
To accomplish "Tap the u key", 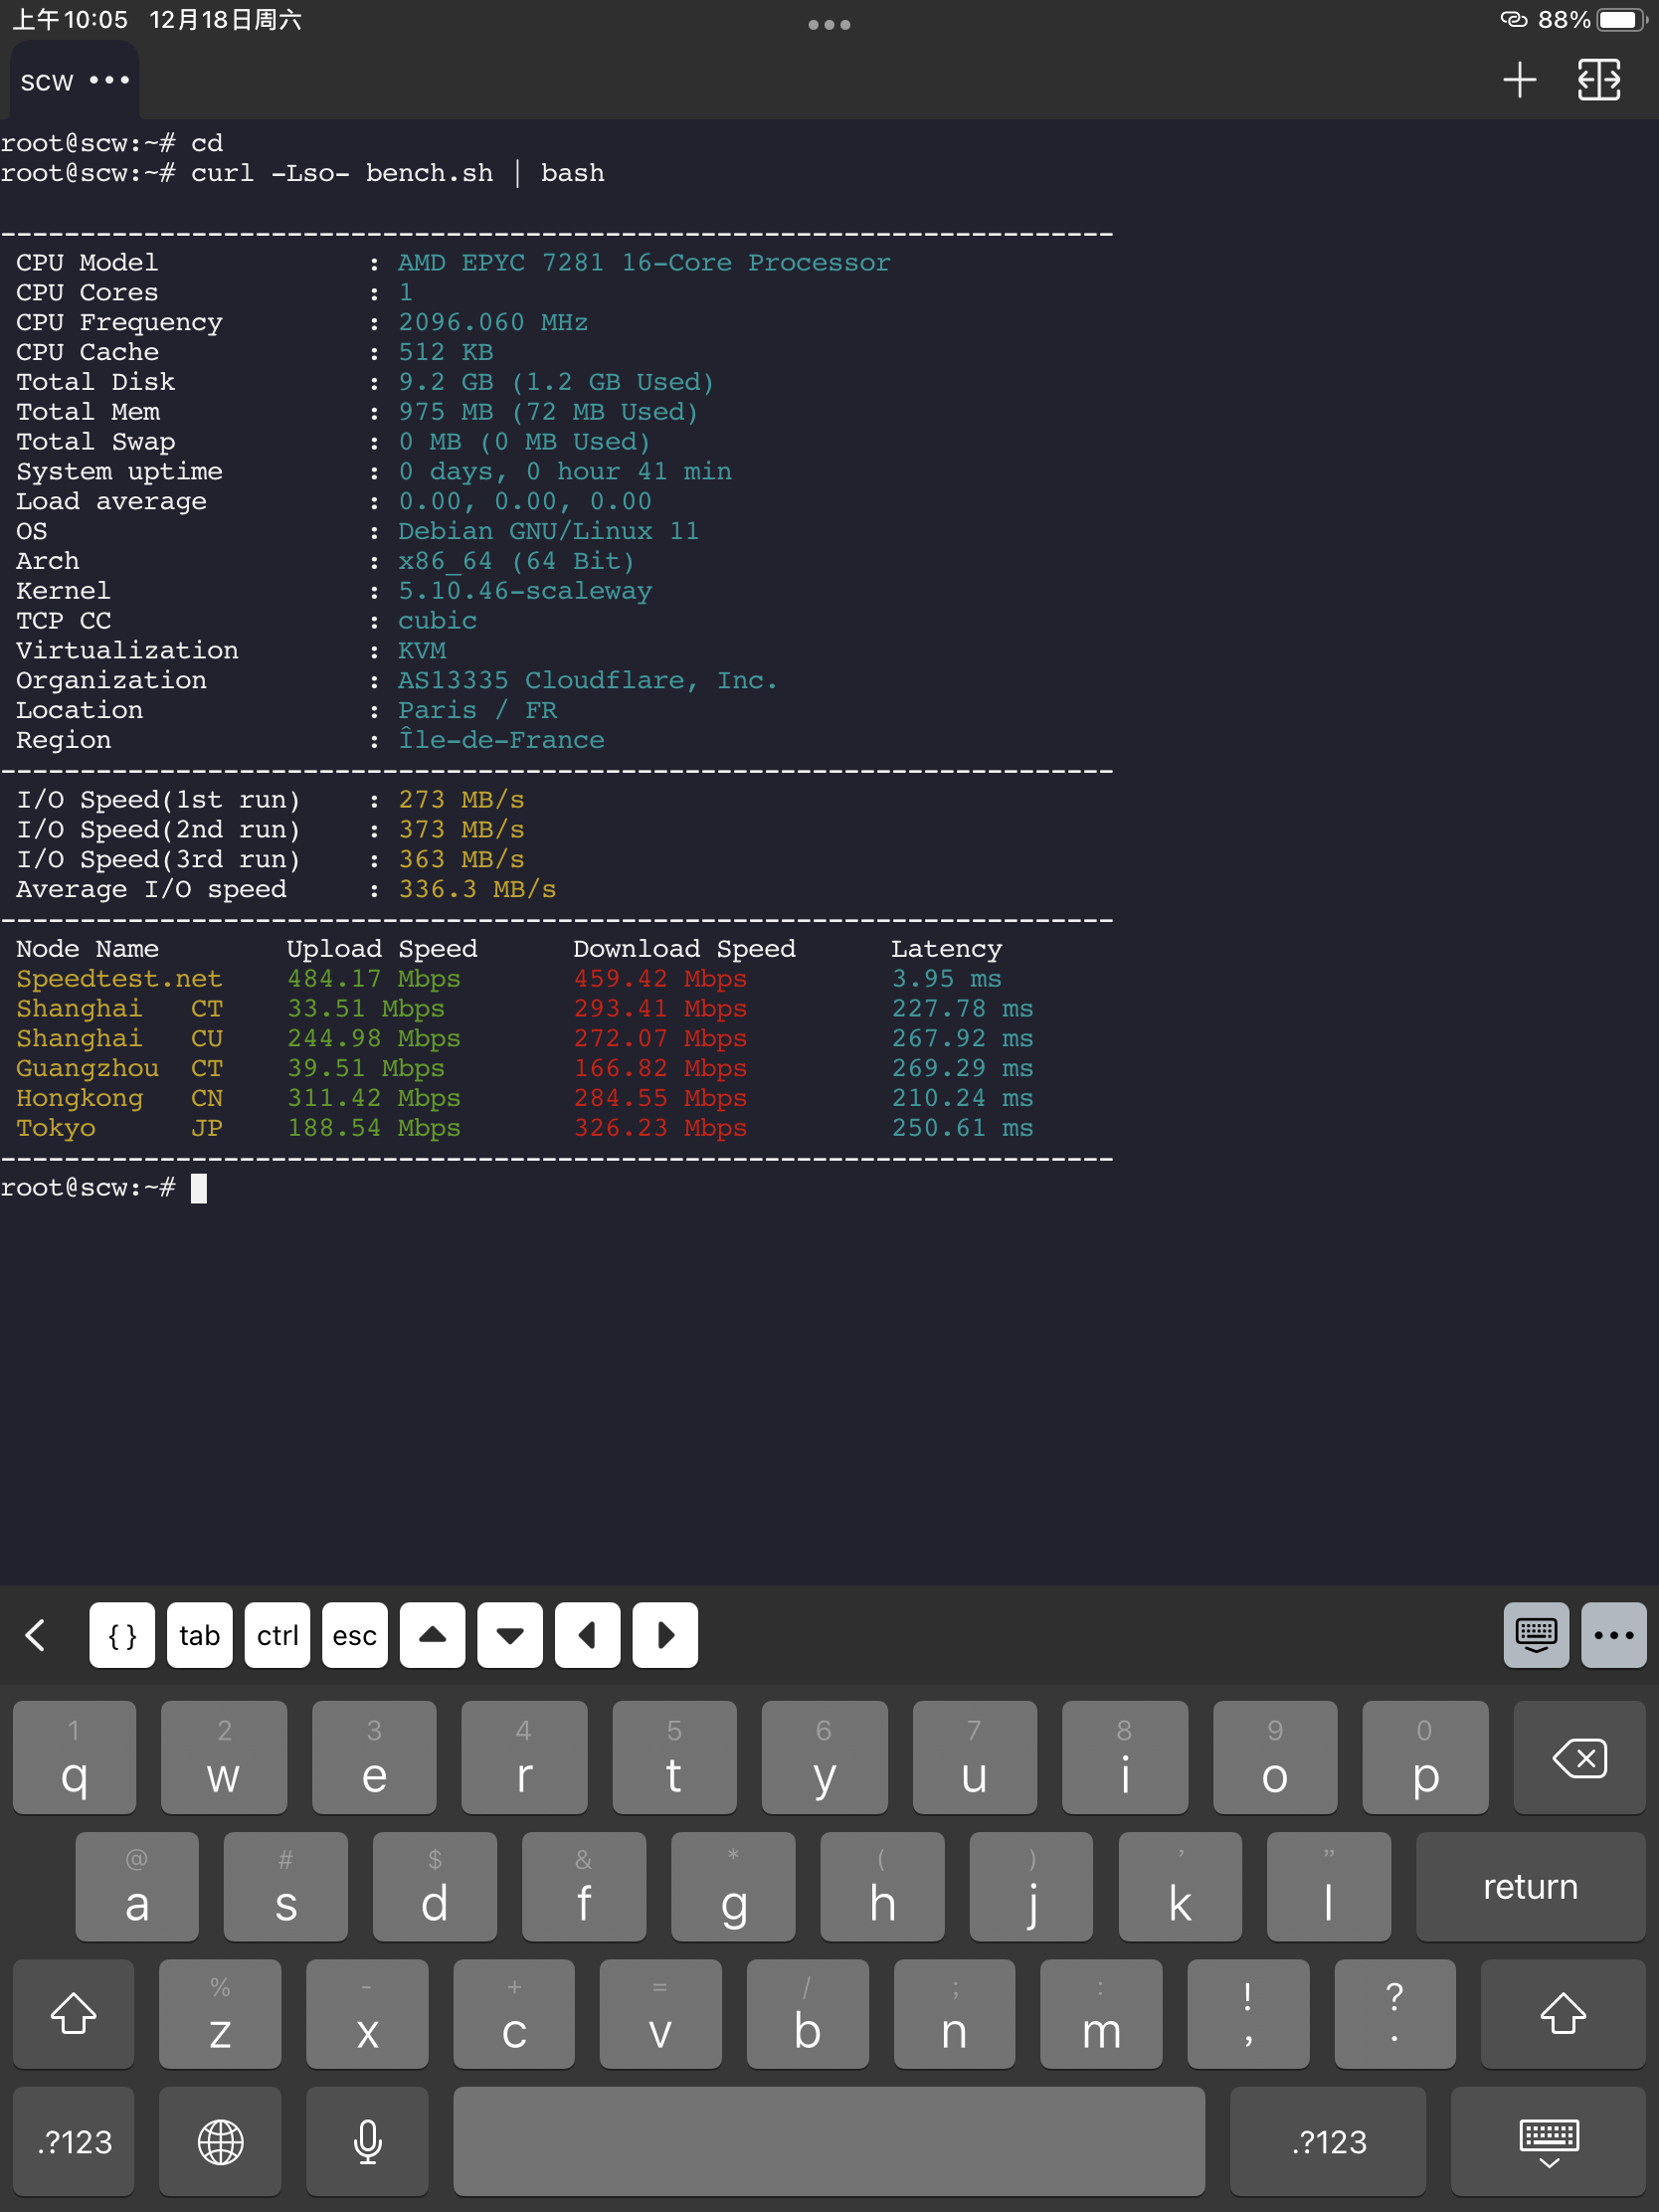I will [974, 1757].
